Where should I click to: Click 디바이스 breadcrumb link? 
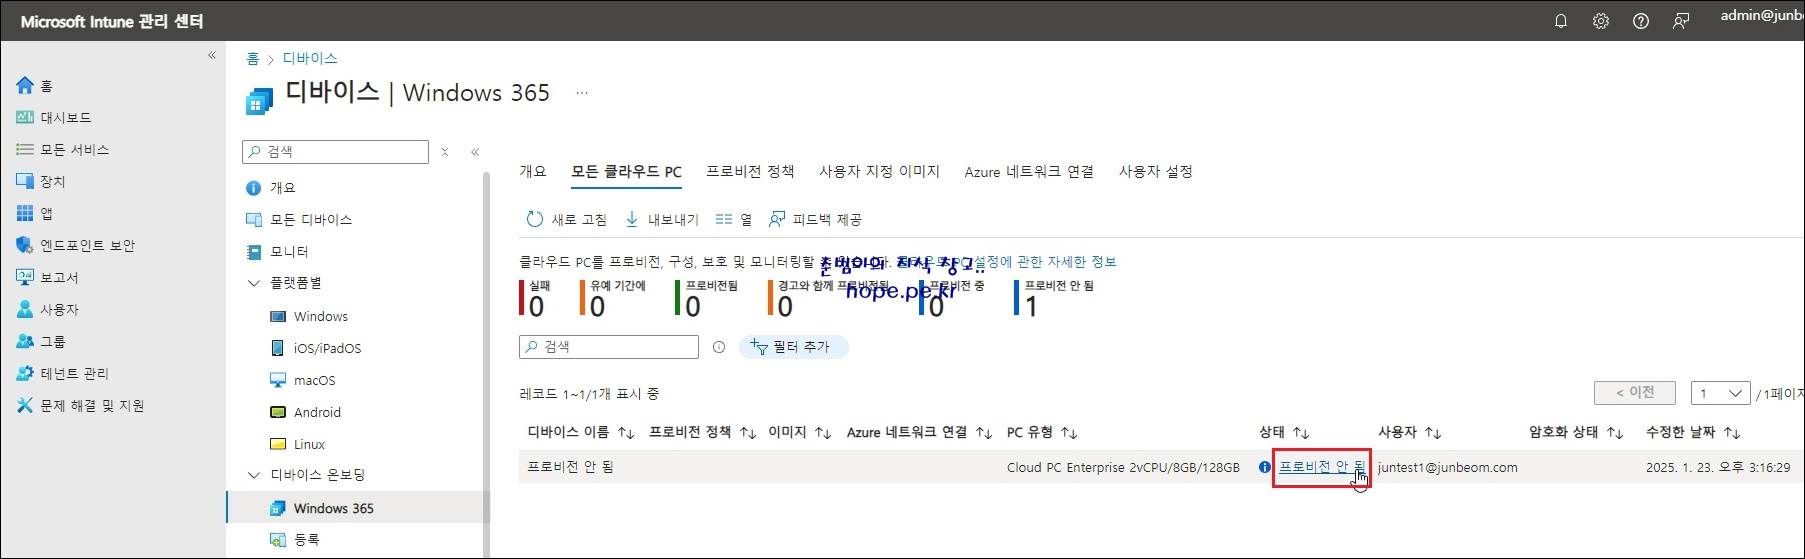(x=310, y=59)
